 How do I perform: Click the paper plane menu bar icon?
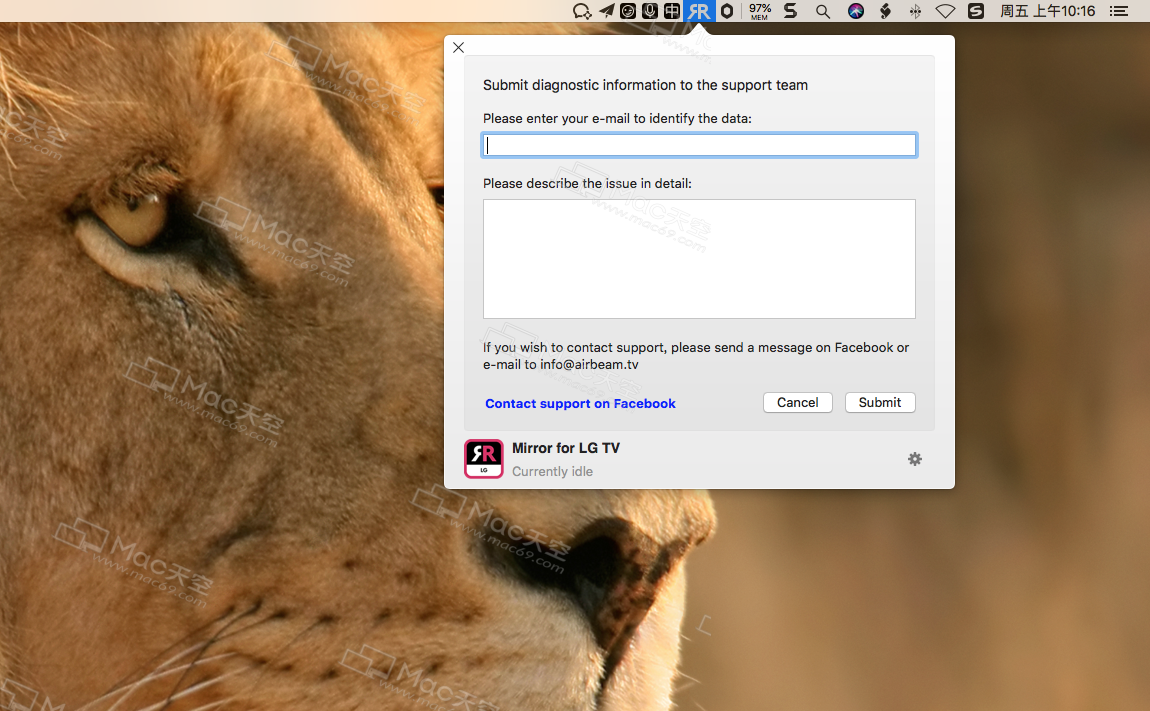tap(607, 11)
